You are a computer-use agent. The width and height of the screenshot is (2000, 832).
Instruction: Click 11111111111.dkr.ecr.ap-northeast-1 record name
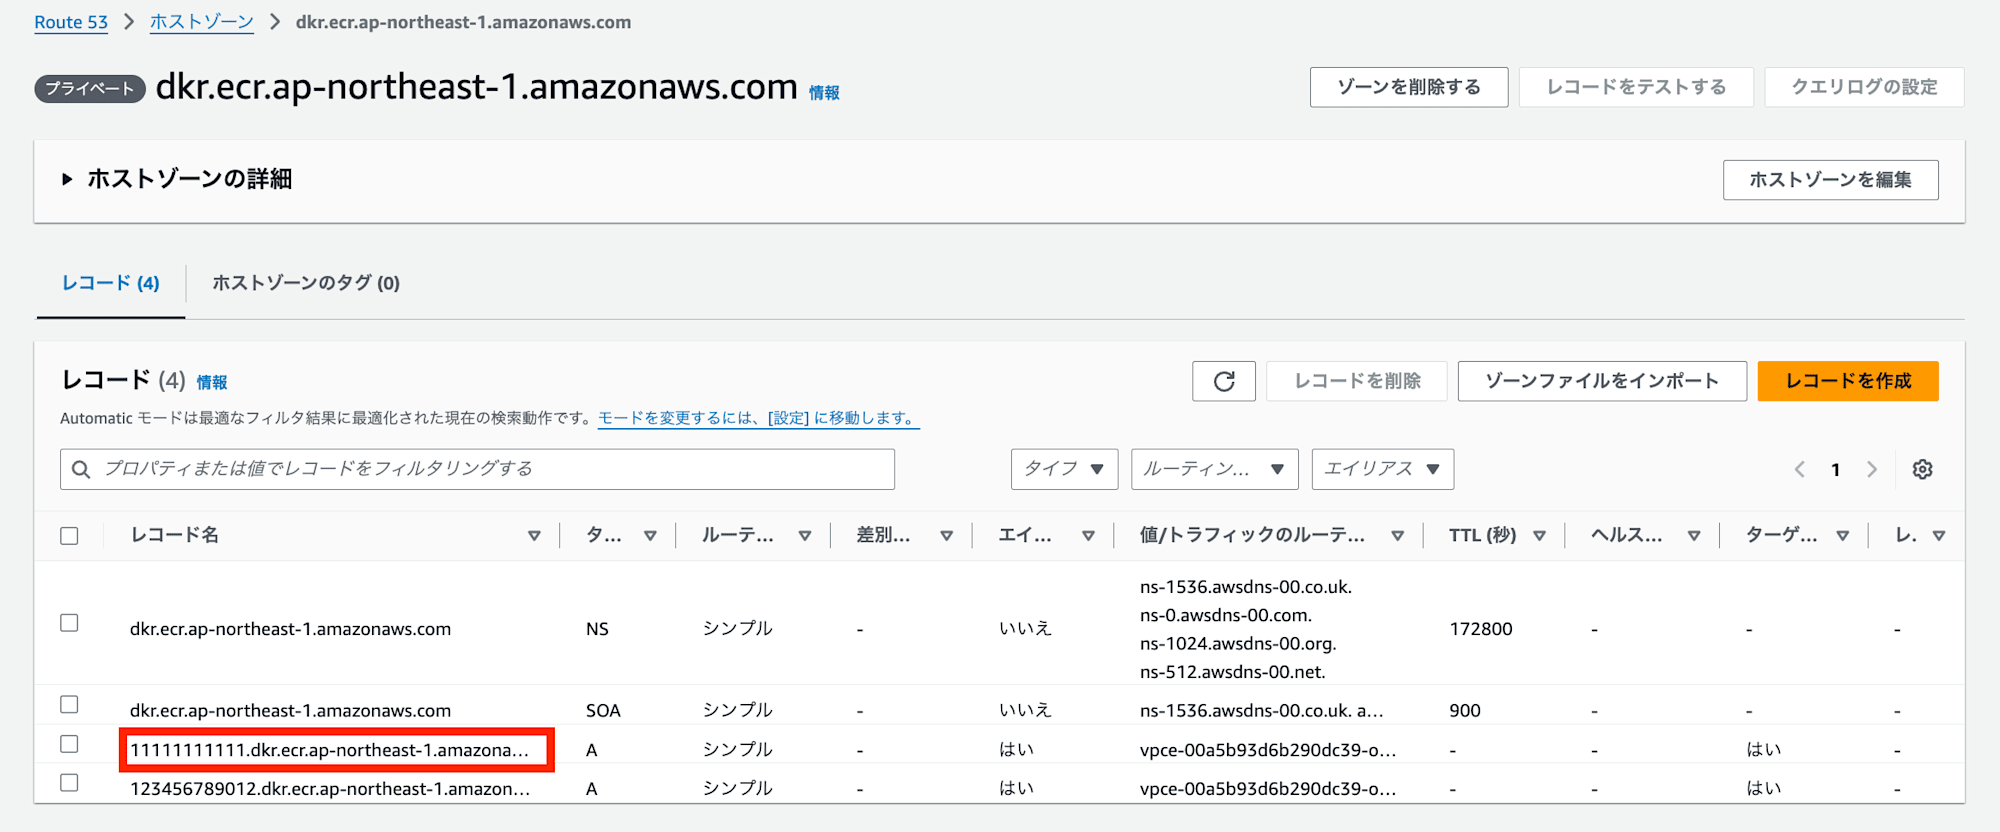pyautogui.click(x=329, y=750)
